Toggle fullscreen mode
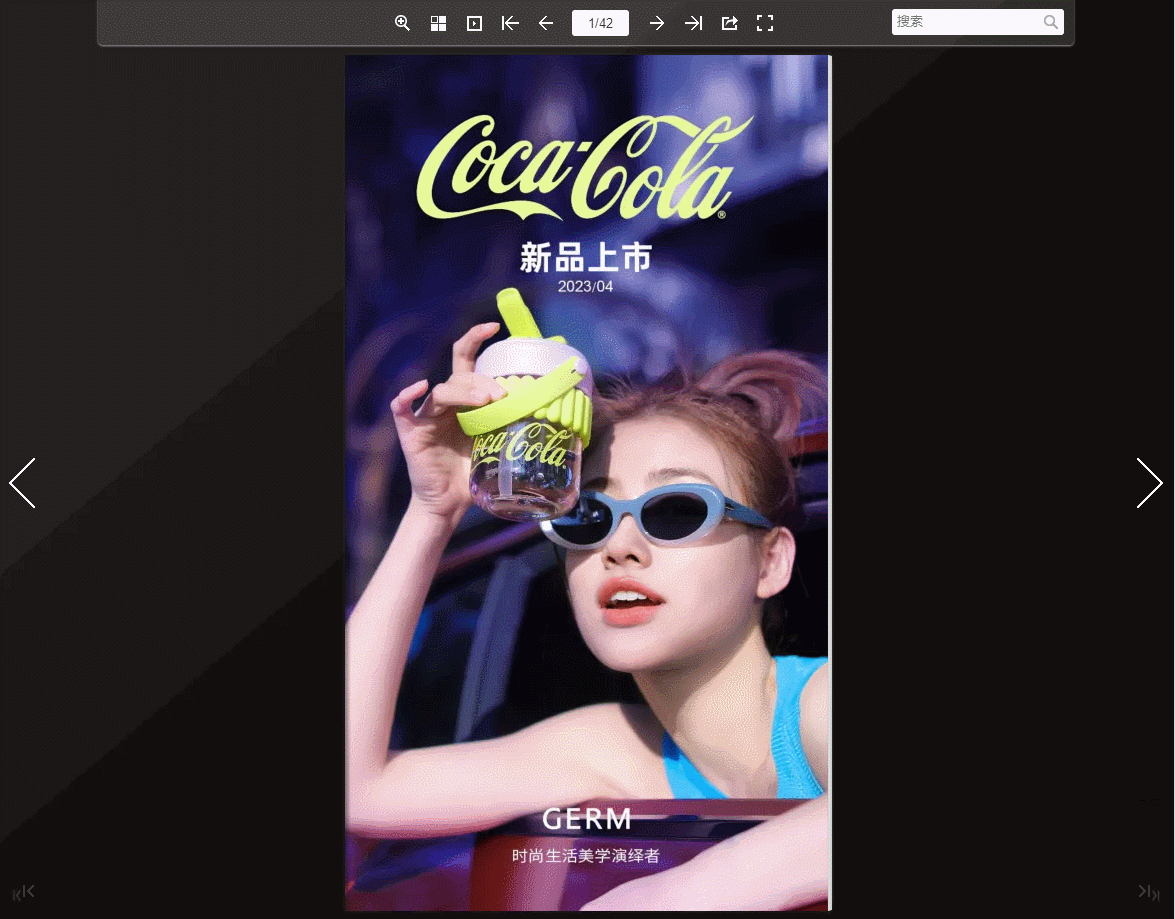The image size is (1175, 919). (765, 23)
